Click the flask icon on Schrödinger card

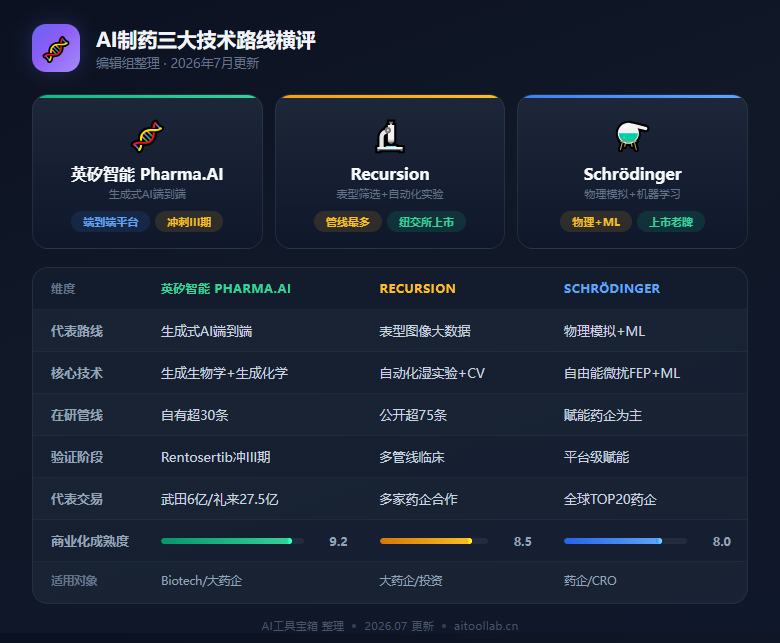coord(632,136)
